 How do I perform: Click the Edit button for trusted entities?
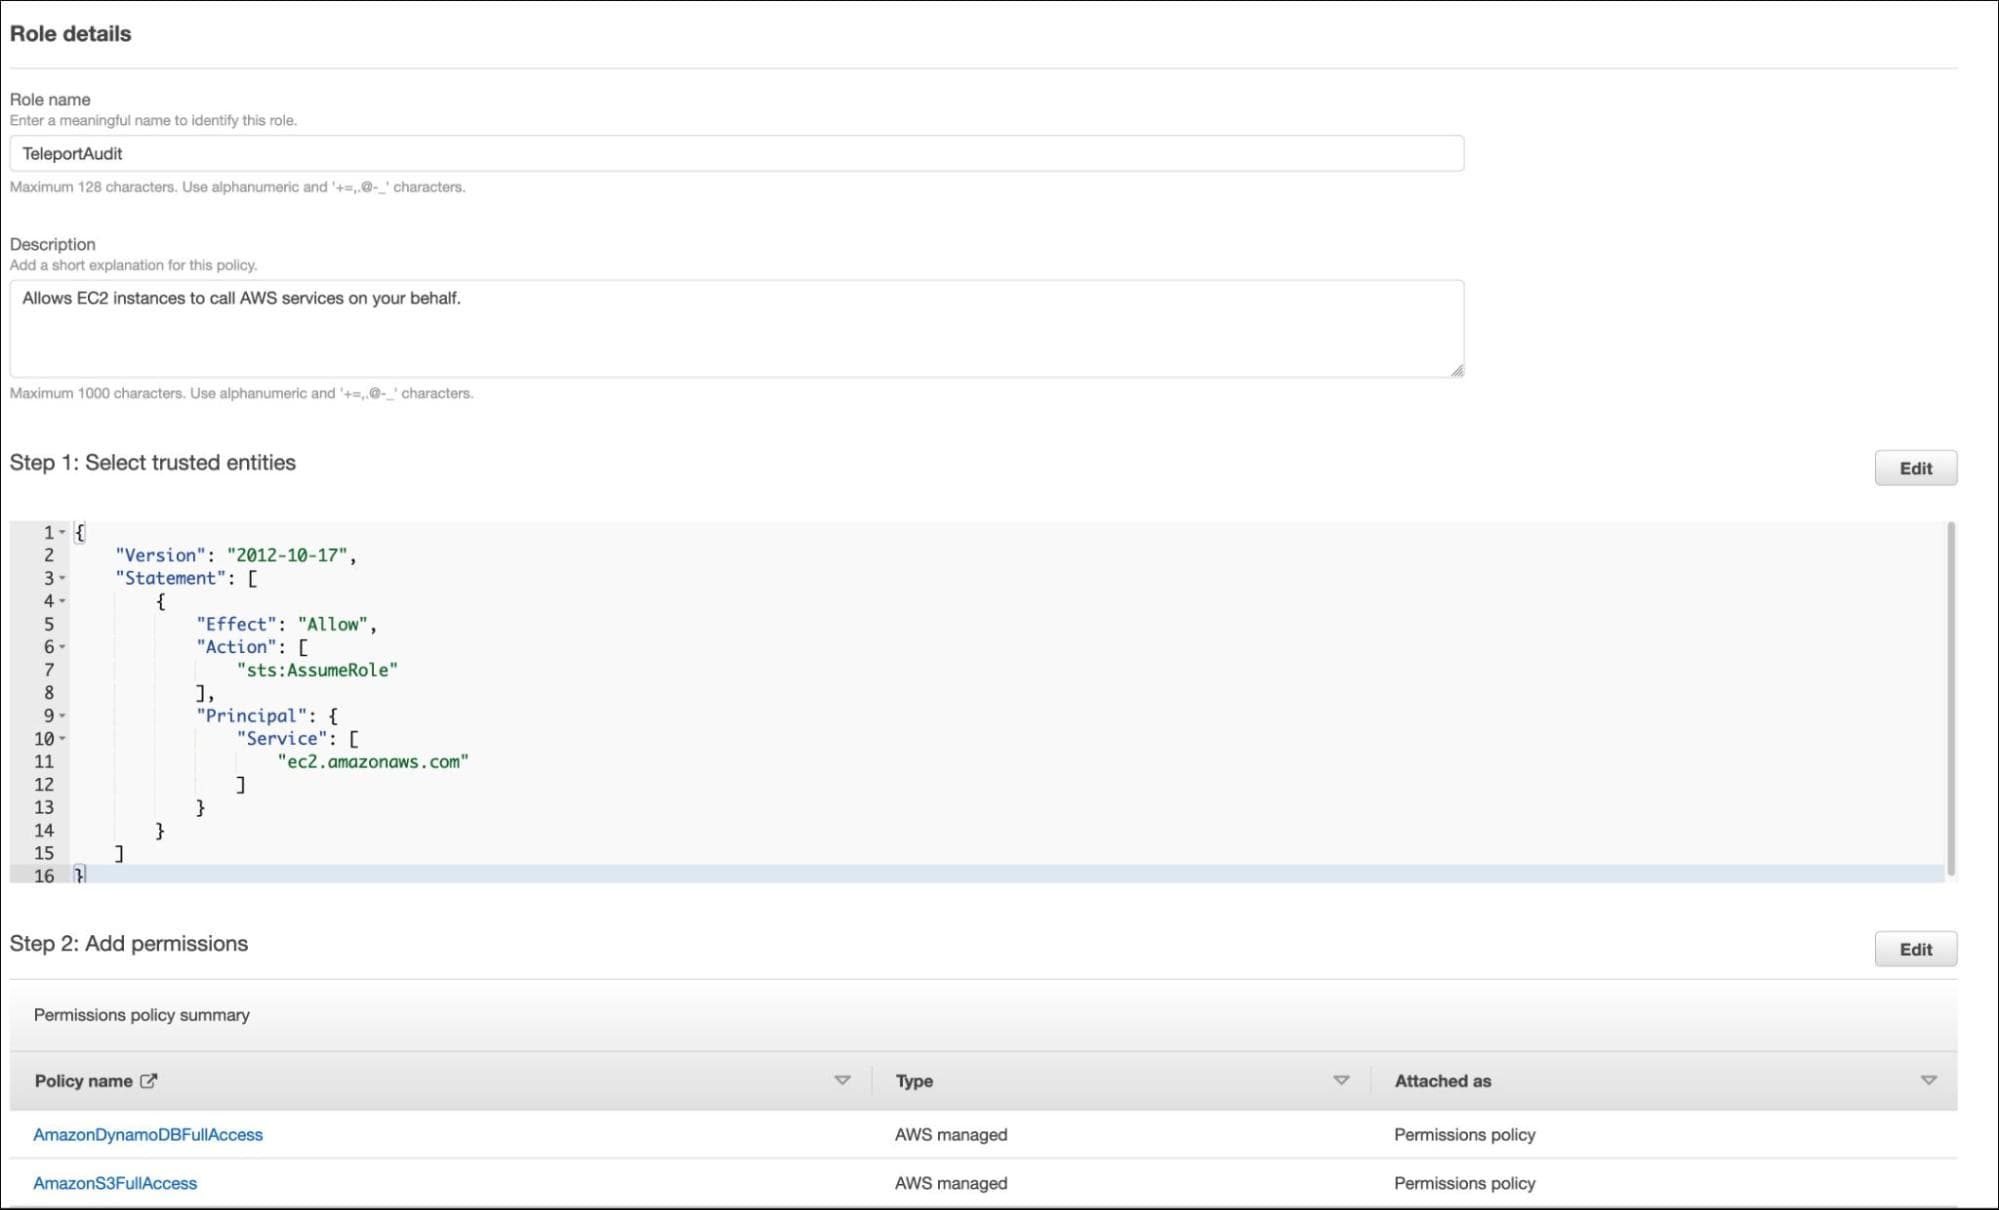pyautogui.click(x=1913, y=467)
